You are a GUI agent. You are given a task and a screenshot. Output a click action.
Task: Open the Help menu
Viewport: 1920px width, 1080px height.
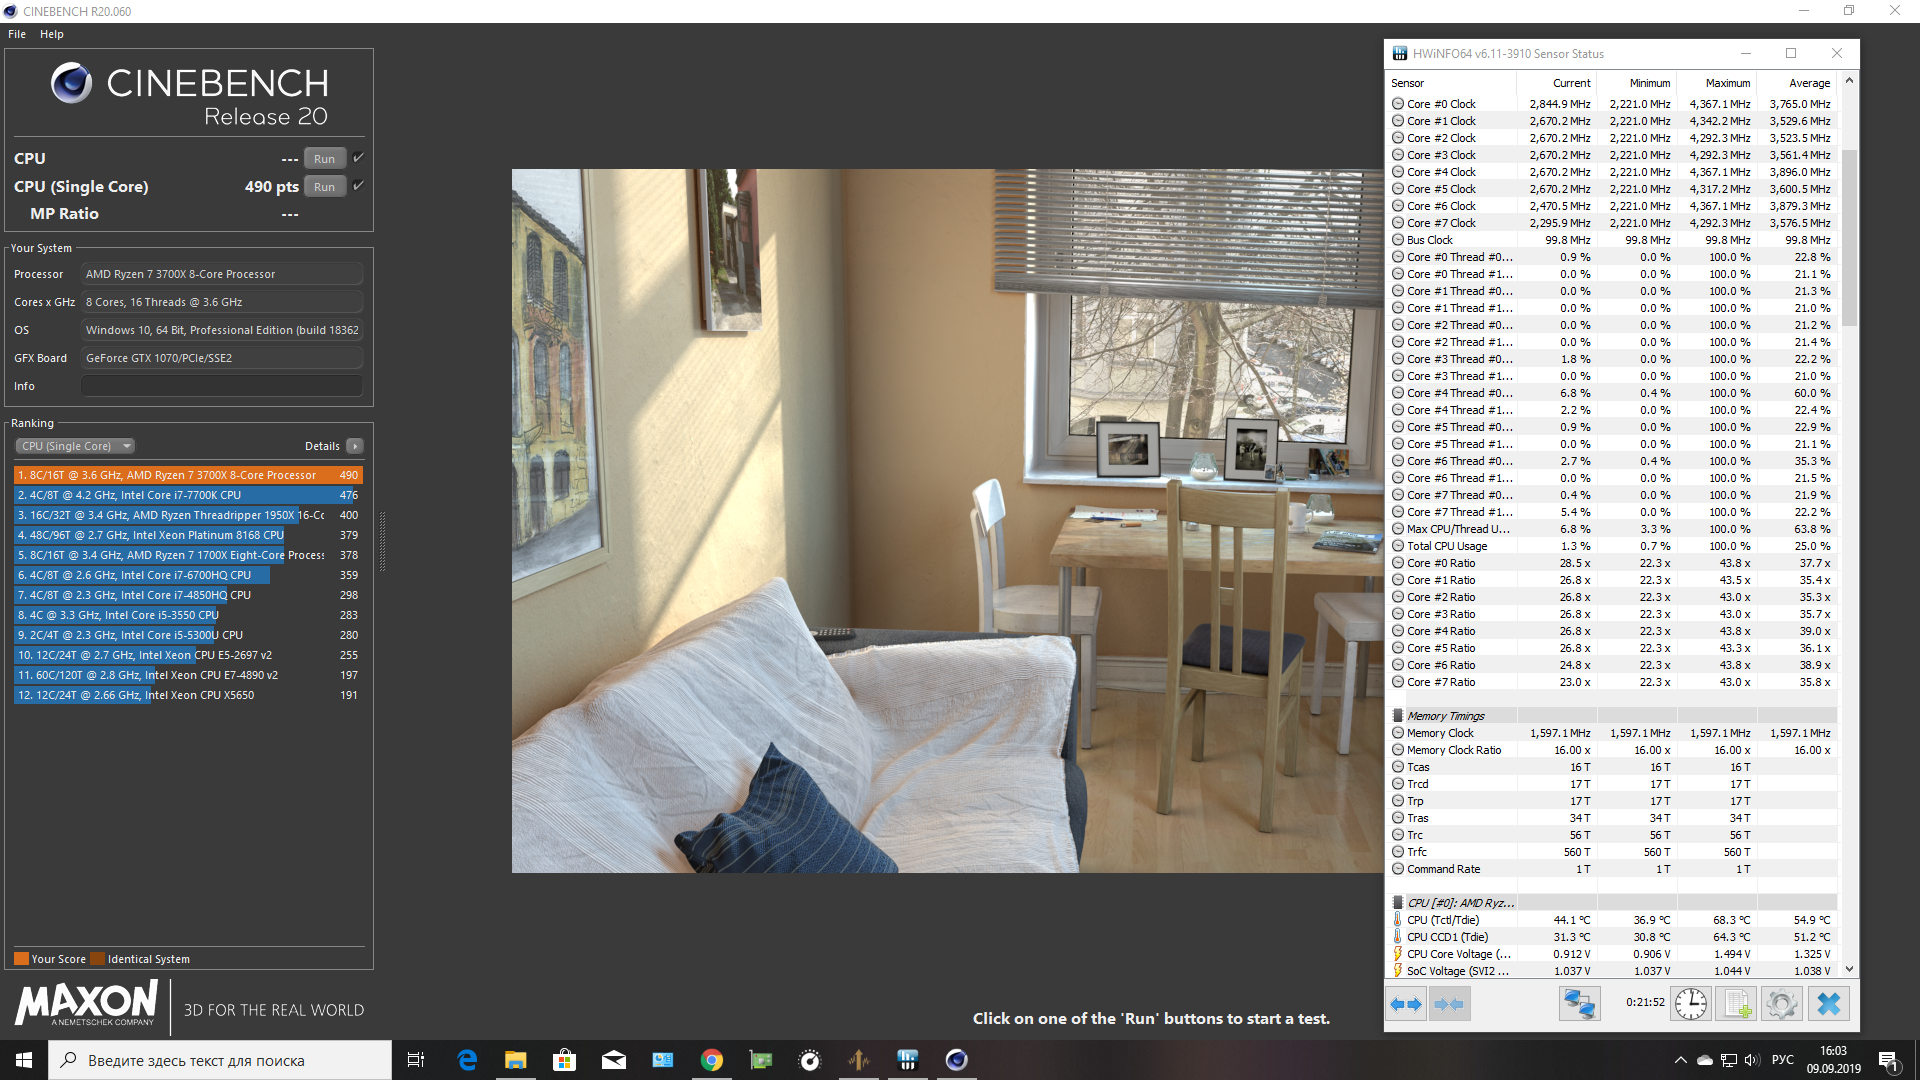pos(52,34)
